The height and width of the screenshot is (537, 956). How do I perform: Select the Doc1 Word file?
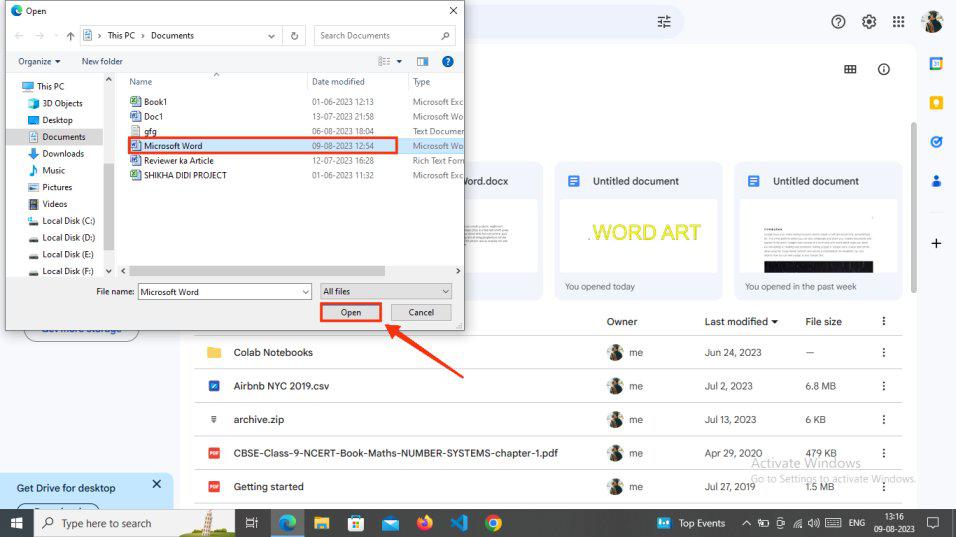(153, 116)
